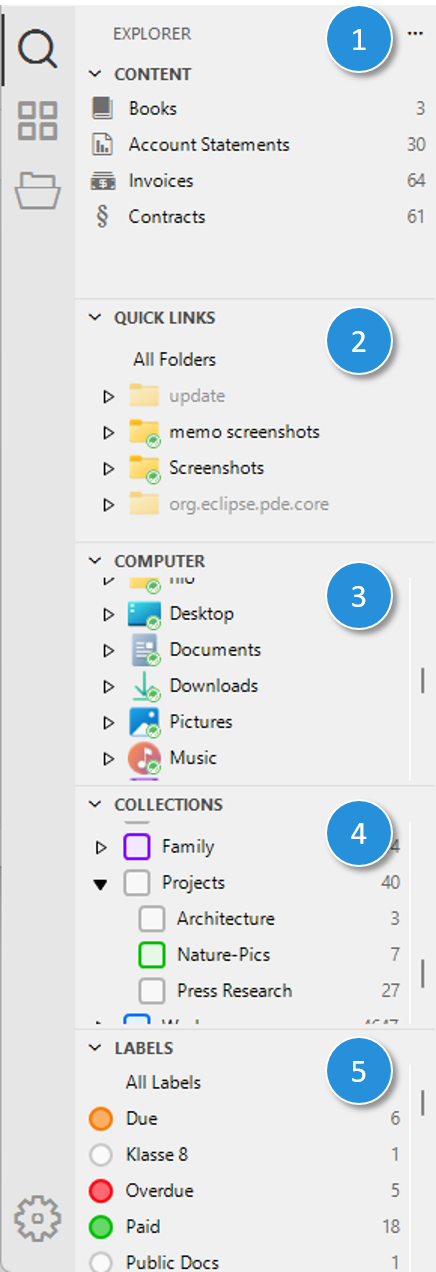Expand the org.eclipse.pde.core folder arrow
Image resolution: width=436 pixels, height=1272 pixels.
109,505
